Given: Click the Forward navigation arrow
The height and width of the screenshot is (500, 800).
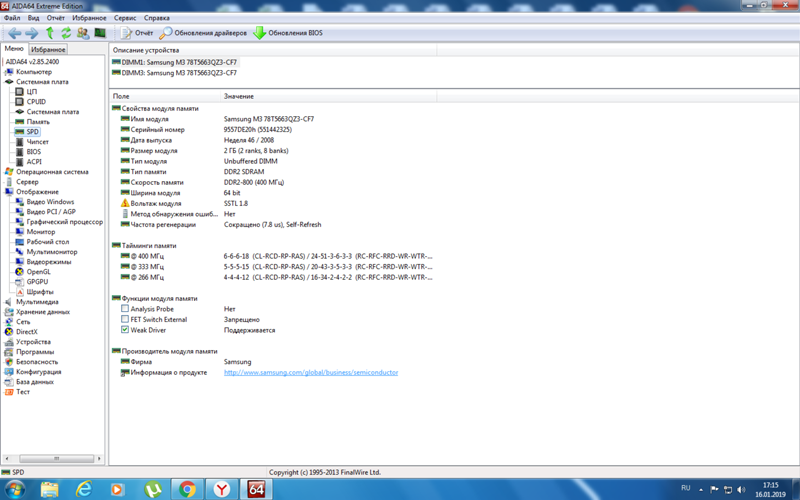Looking at the screenshot, I should [32, 33].
